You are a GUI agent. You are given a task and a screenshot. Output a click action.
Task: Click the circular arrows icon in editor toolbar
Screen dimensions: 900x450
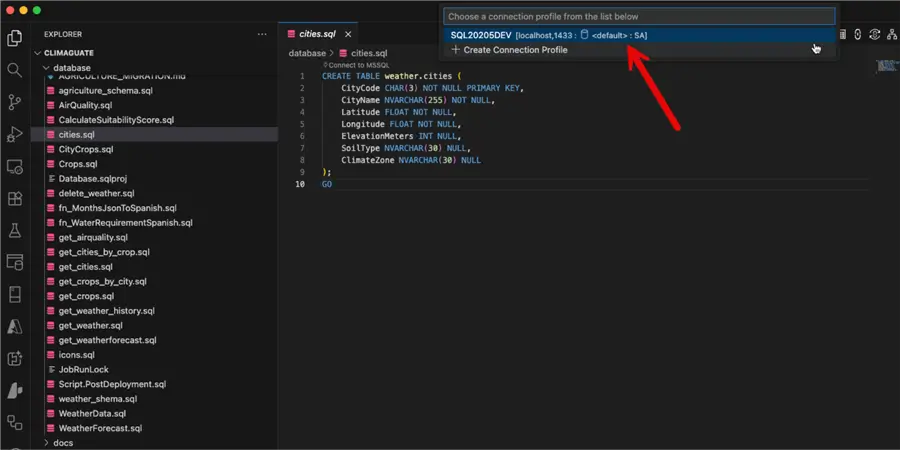pyautogui.click(x=874, y=34)
